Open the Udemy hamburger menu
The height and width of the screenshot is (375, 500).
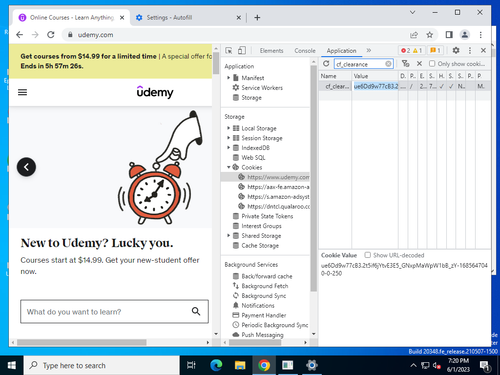22,92
